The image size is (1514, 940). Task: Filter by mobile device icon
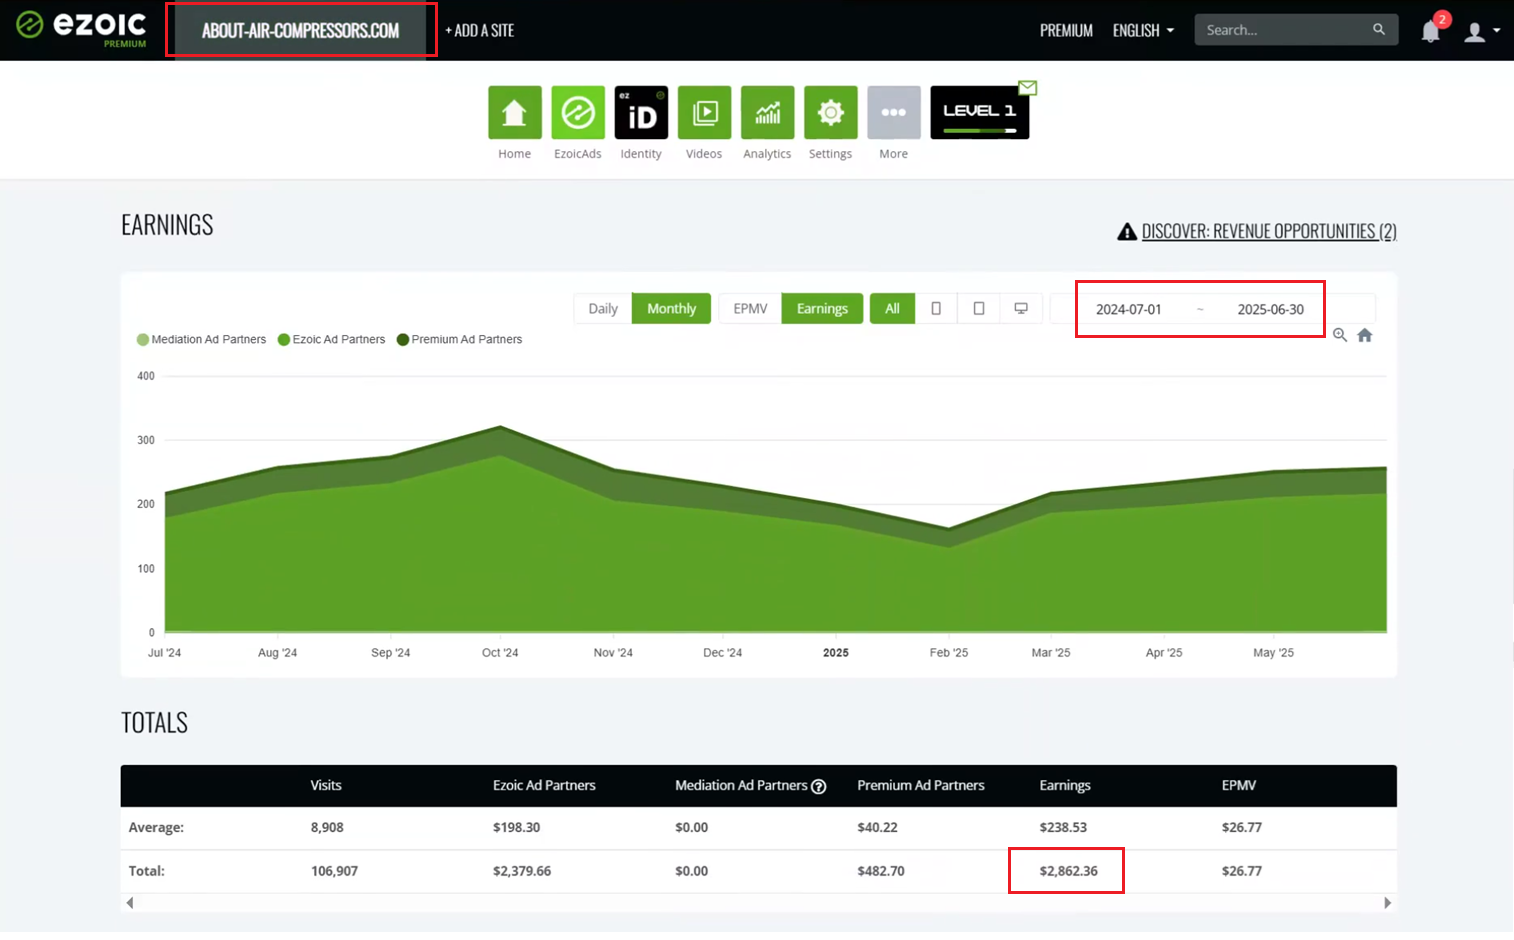click(x=936, y=308)
